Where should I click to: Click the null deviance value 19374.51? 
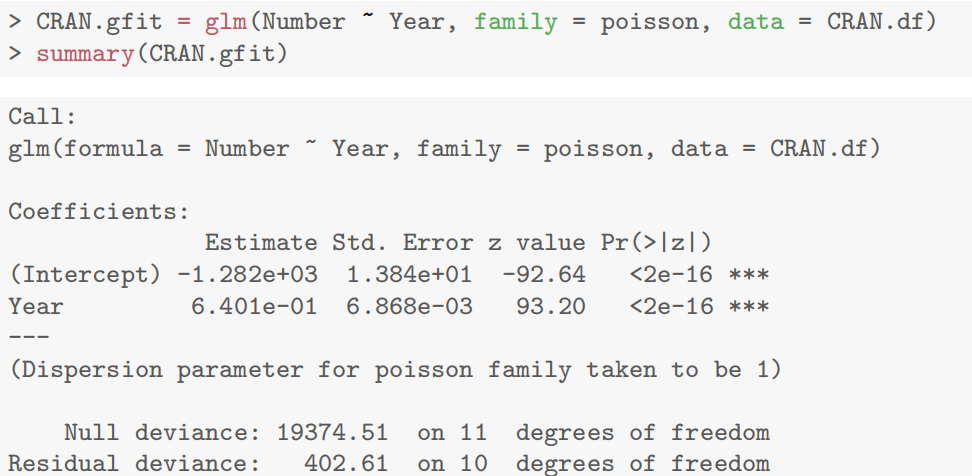pos(339,433)
